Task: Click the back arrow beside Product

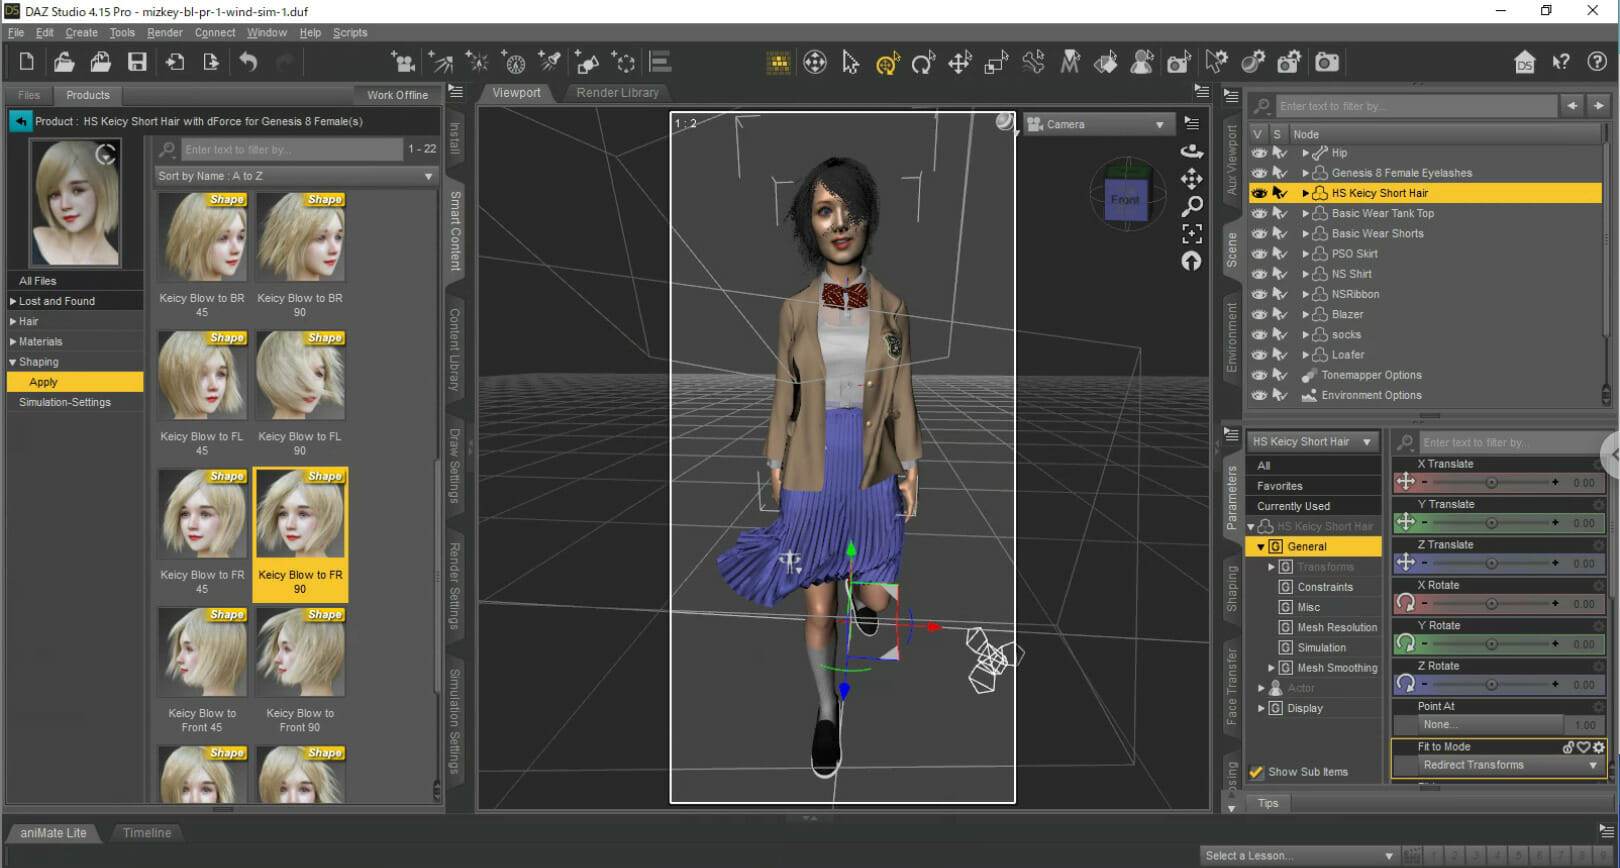Action: 20,121
